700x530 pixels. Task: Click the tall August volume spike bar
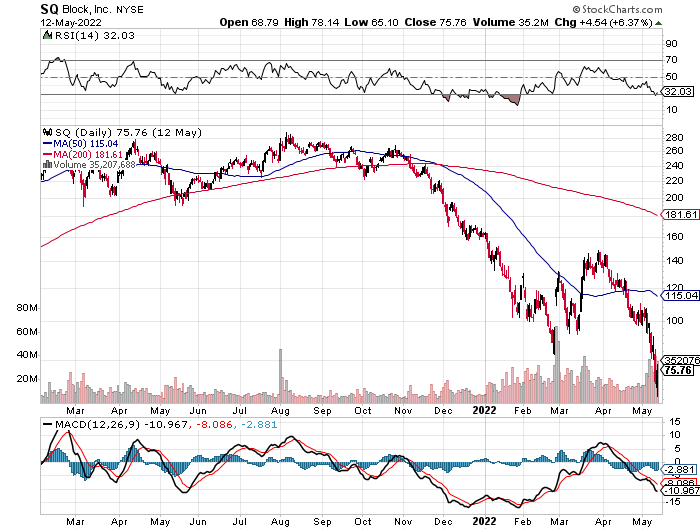click(281, 376)
